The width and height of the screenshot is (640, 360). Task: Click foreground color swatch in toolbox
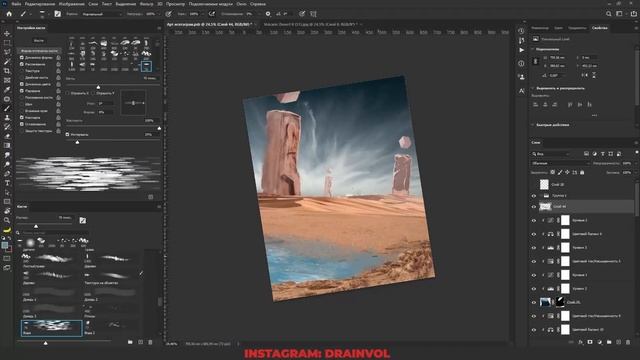[x=4, y=245]
